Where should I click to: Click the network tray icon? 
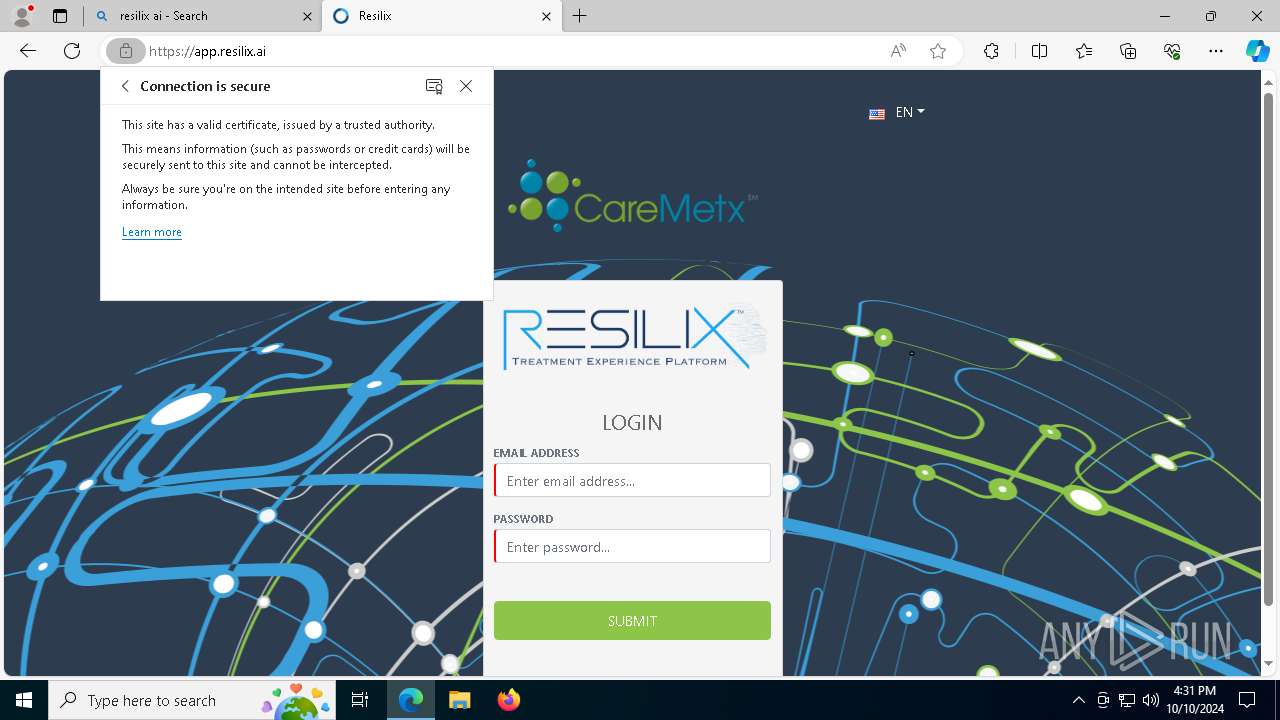(x=1127, y=700)
